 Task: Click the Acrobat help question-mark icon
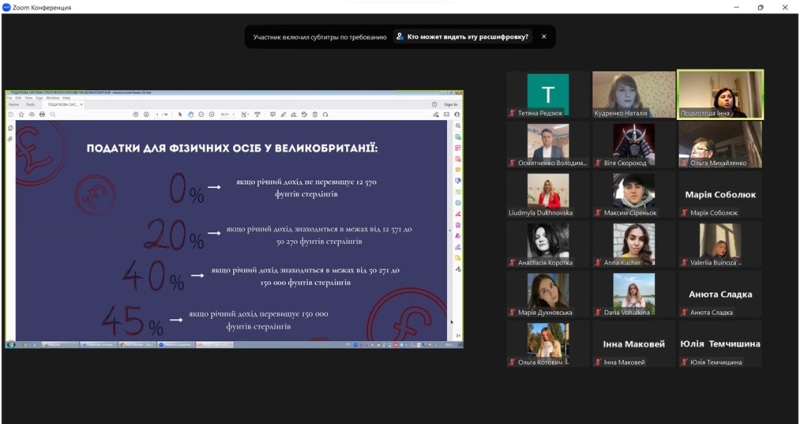pos(434,105)
